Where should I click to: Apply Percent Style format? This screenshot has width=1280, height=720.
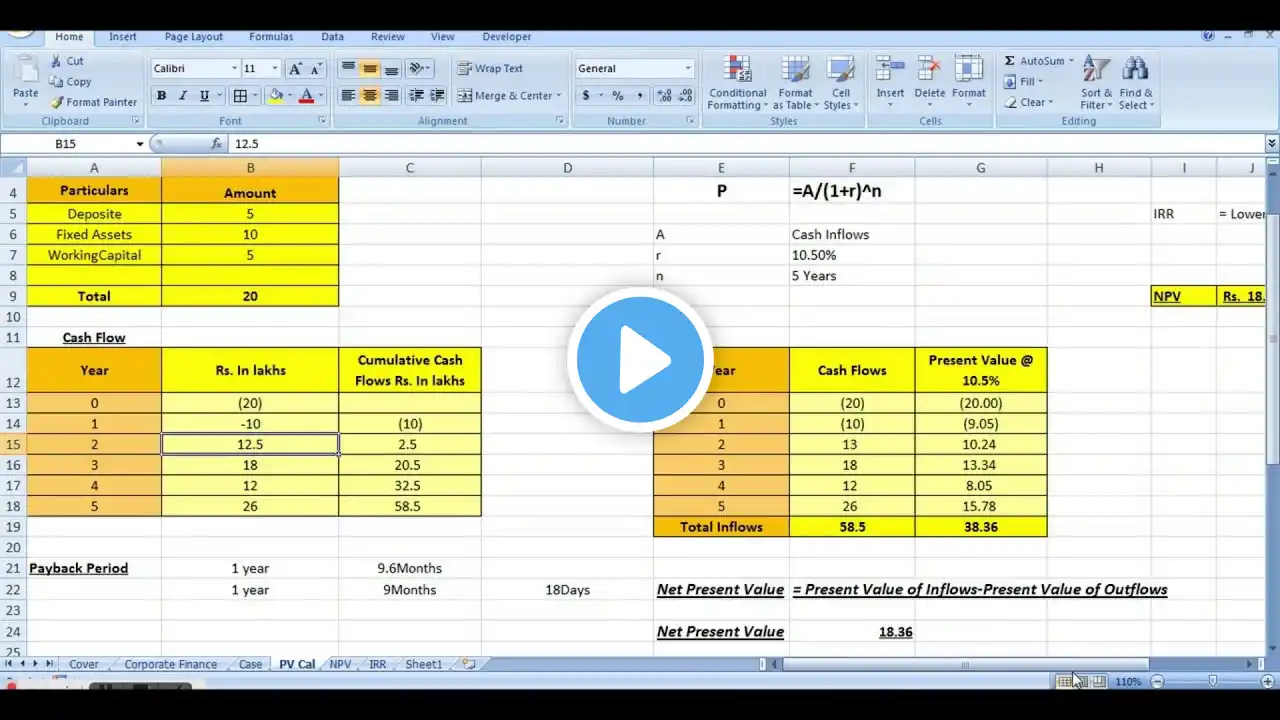click(x=618, y=96)
